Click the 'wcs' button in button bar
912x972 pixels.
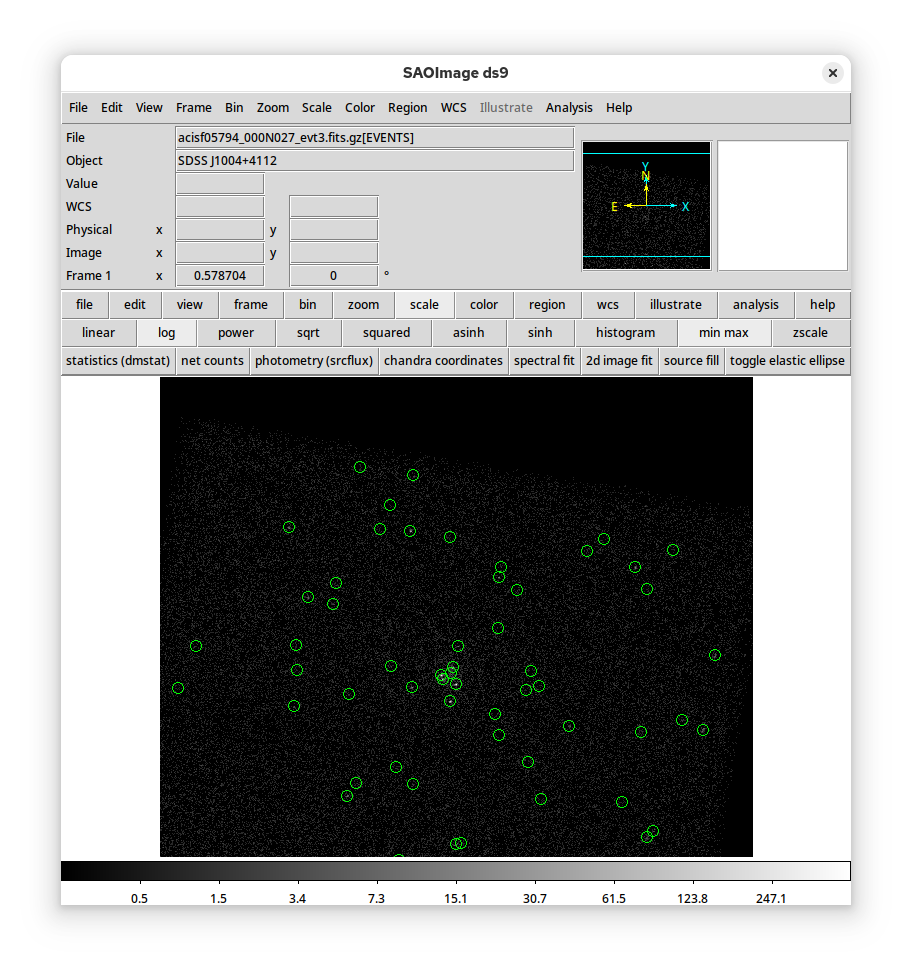point(608,305)
